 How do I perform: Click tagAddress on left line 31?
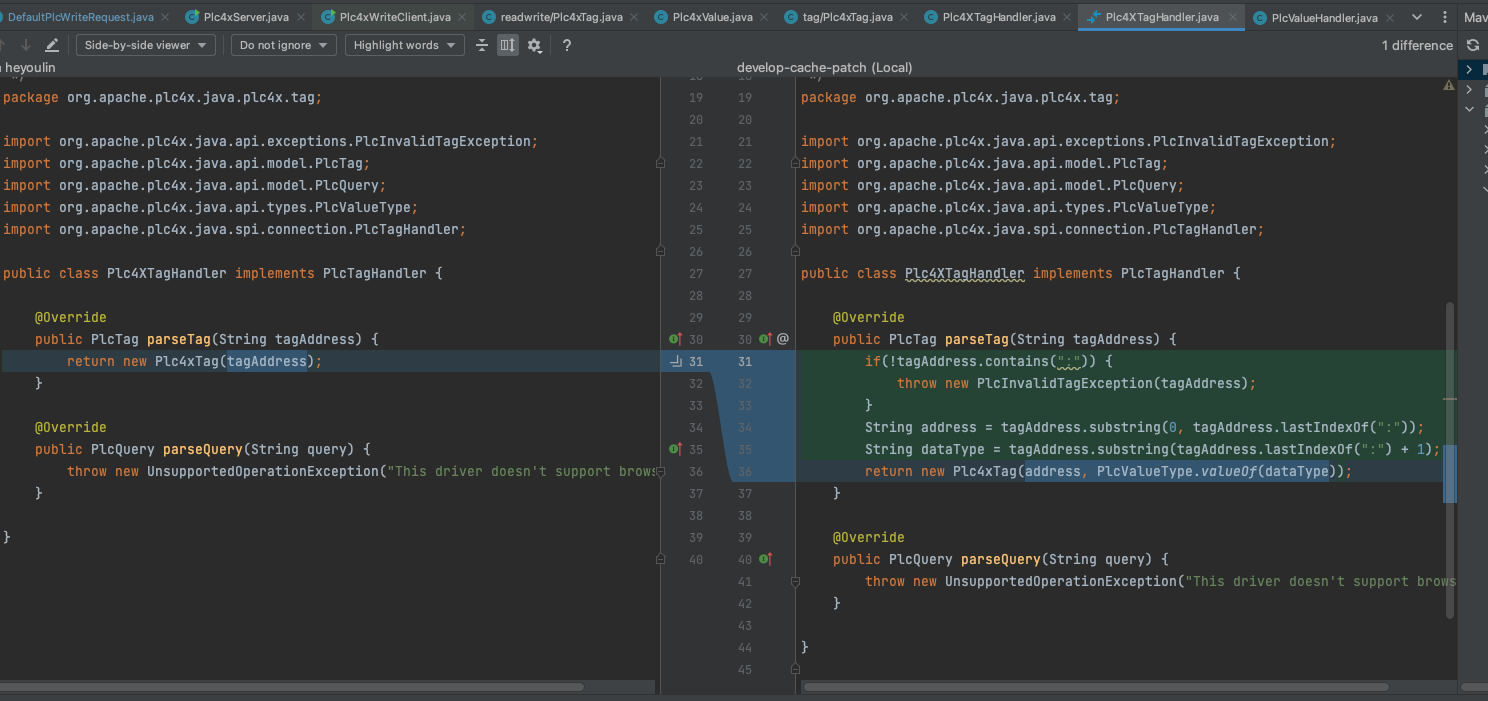point(267,361)
